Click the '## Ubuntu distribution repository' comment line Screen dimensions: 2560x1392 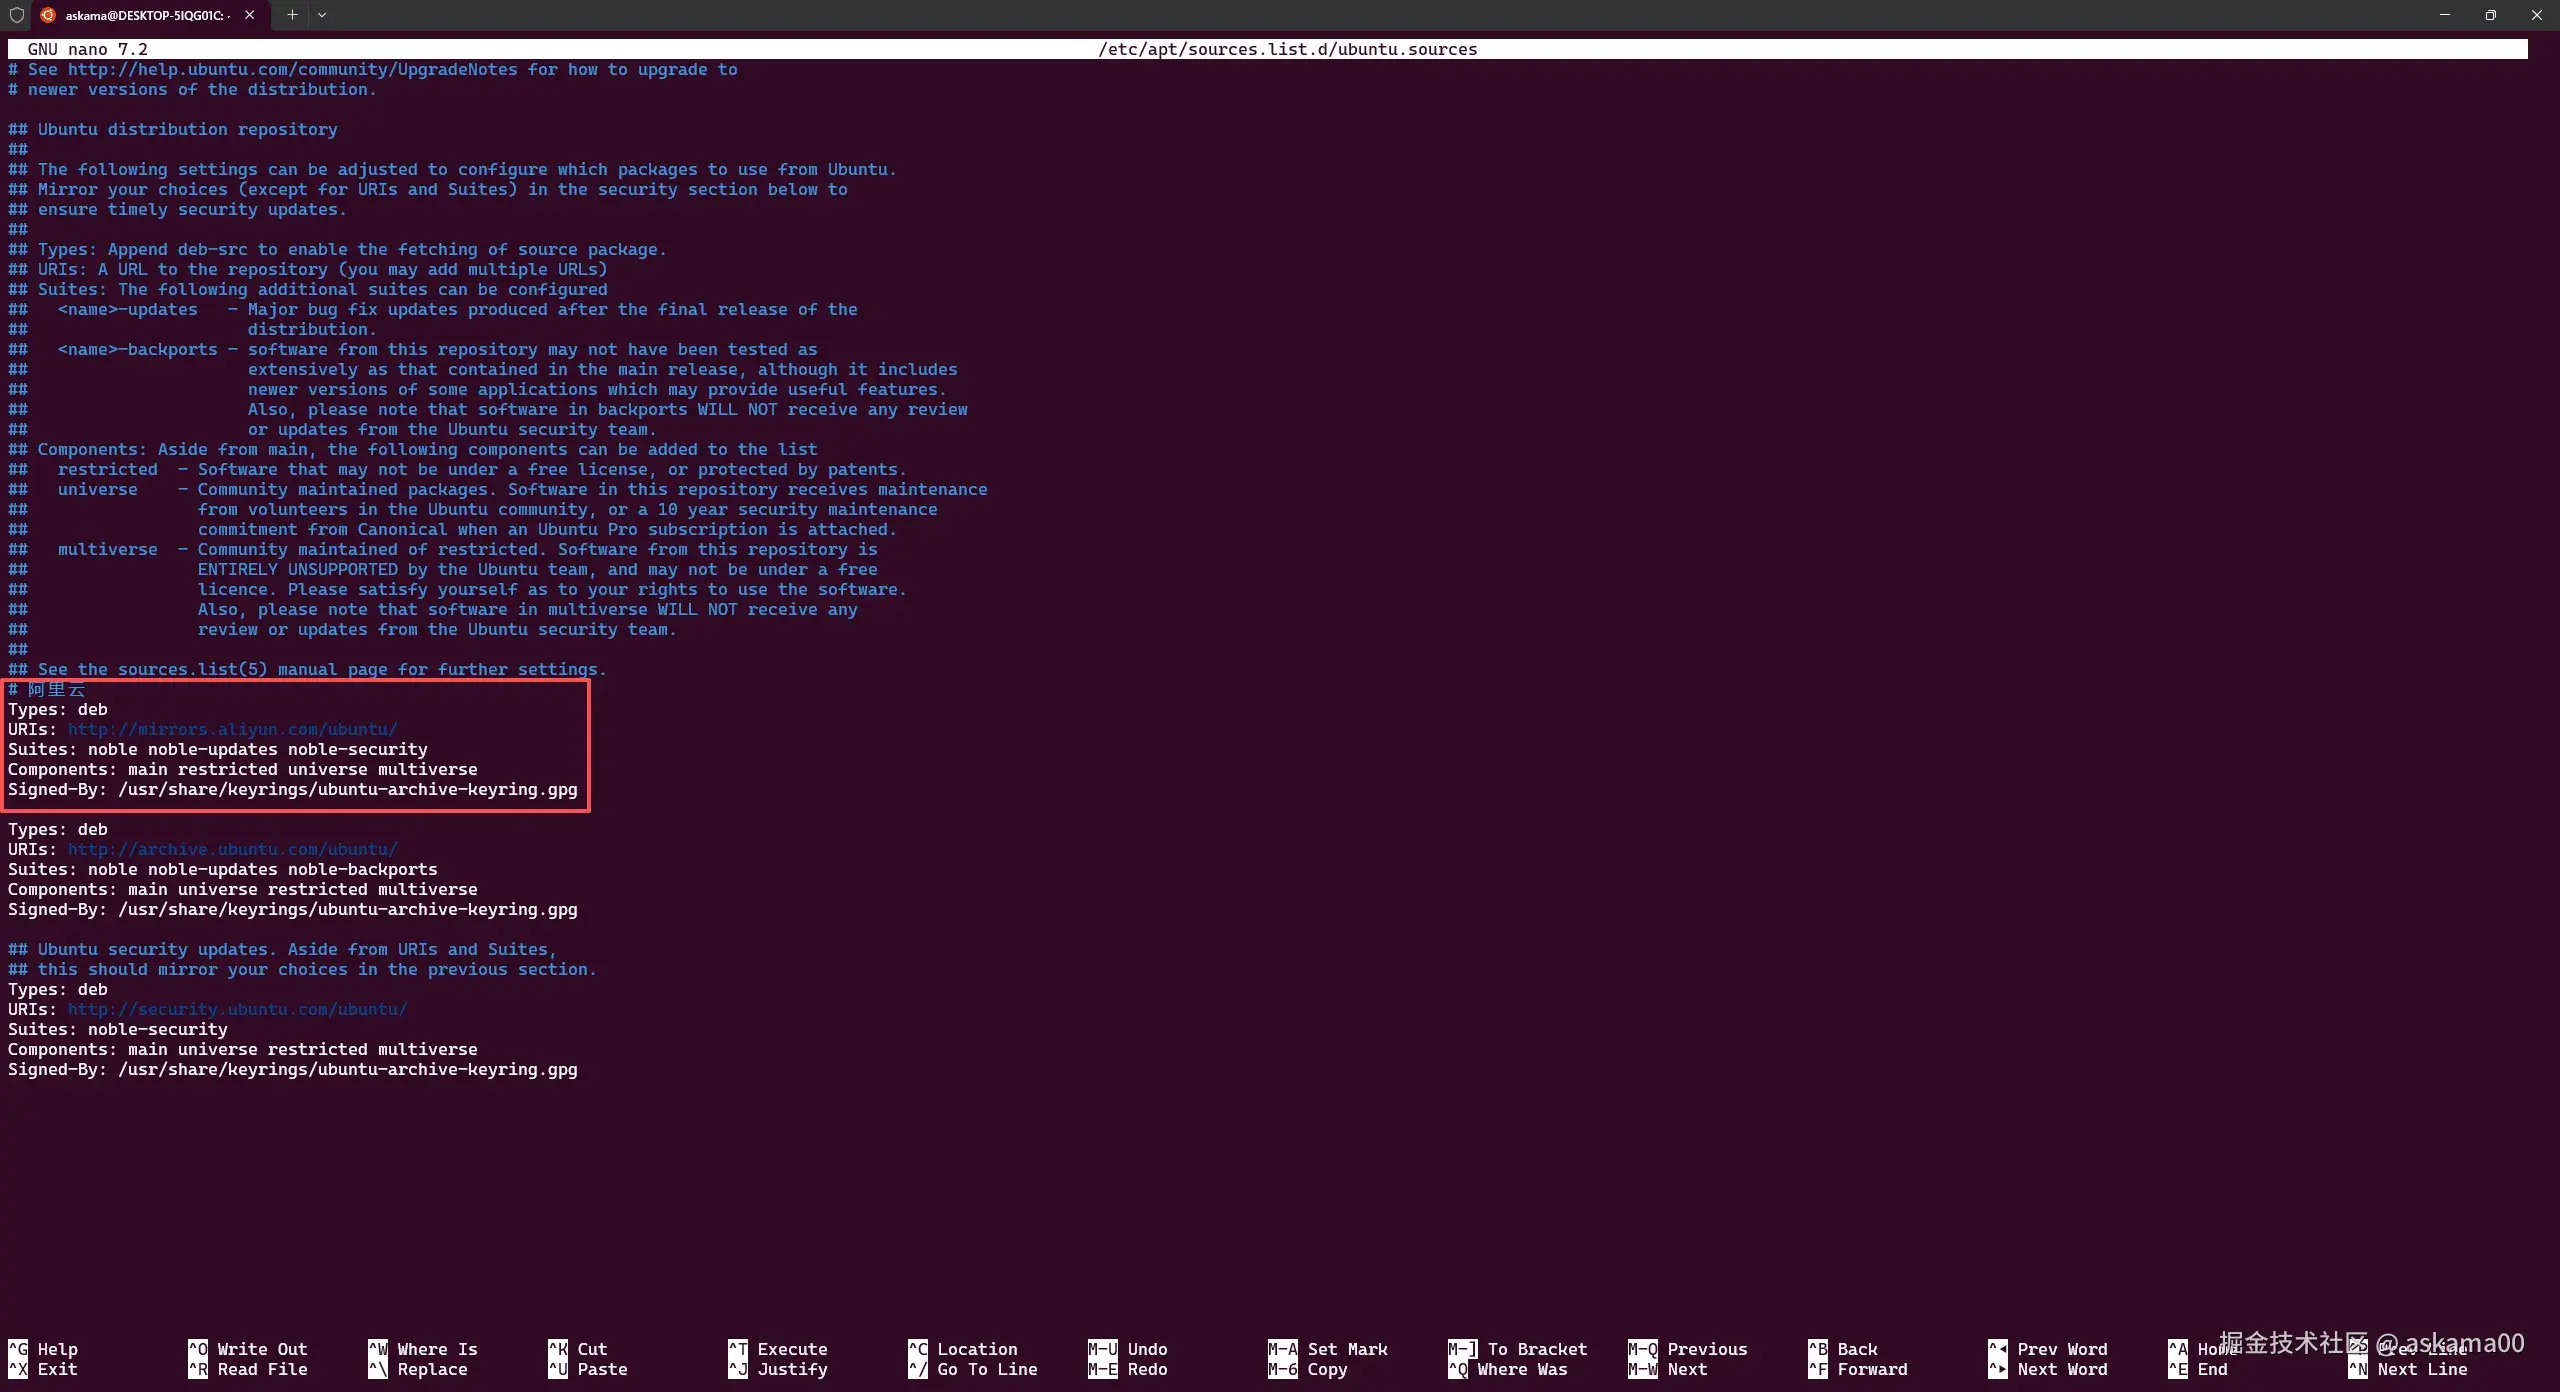coord(173,130)
